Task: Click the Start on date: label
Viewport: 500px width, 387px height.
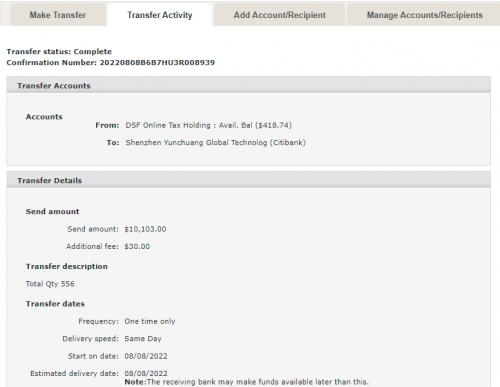Action: click(x=93, y=356)
